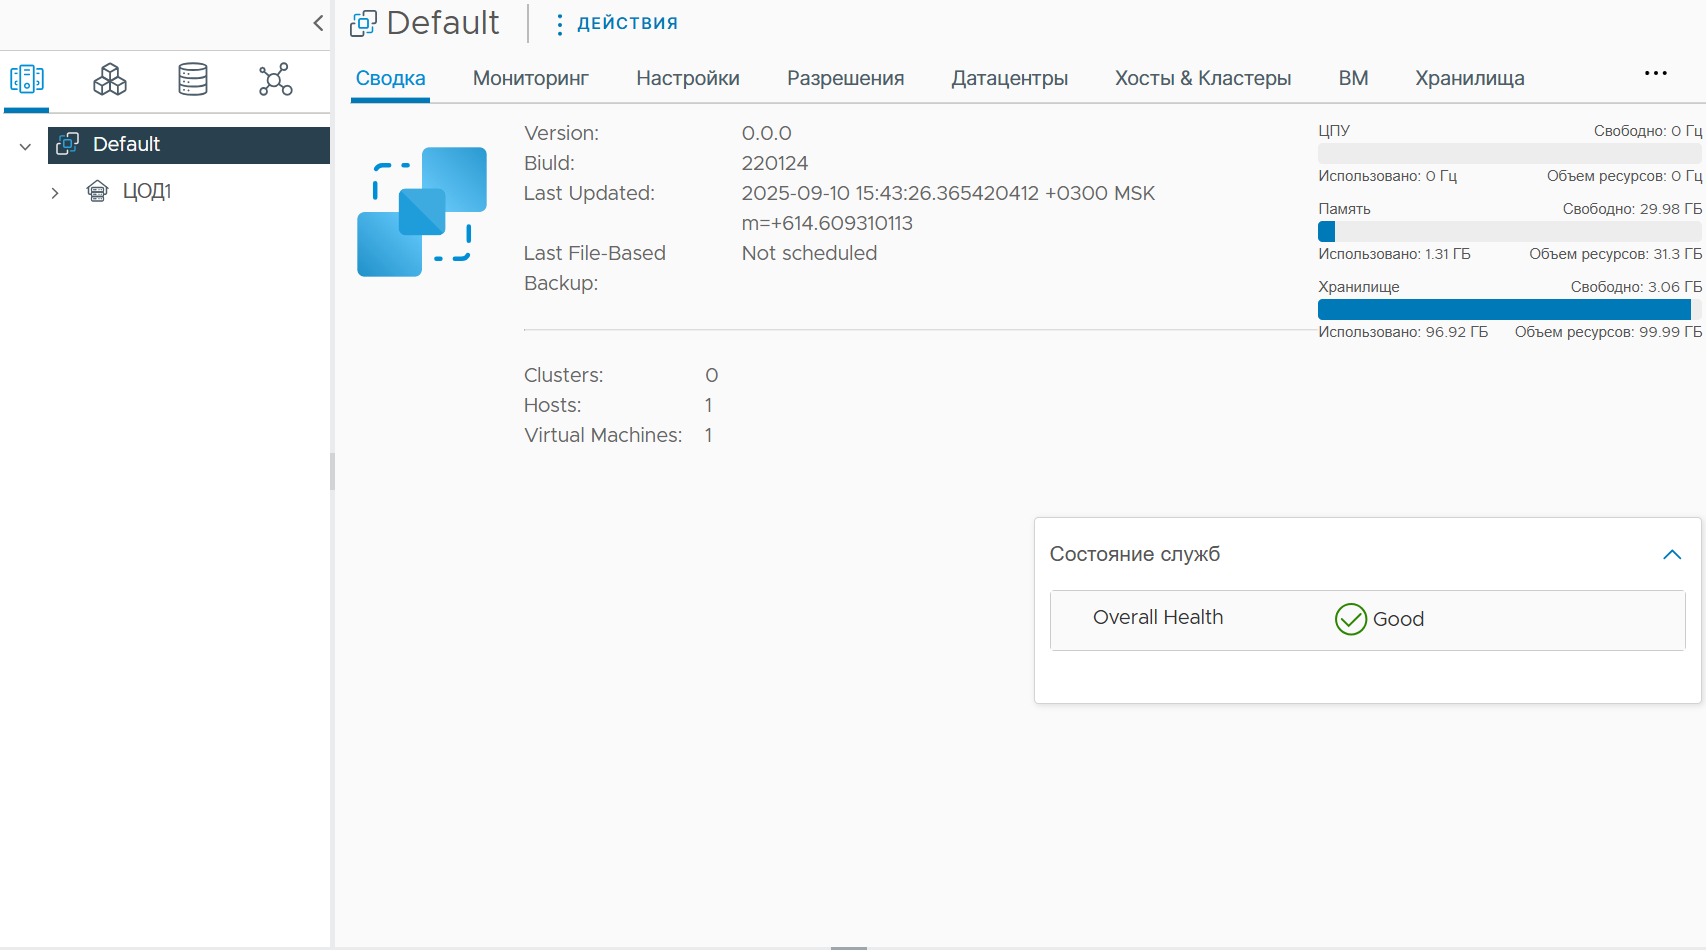
Task: Click the Default icon in the header
Action: pyautogui.click(x=363, y=23)
